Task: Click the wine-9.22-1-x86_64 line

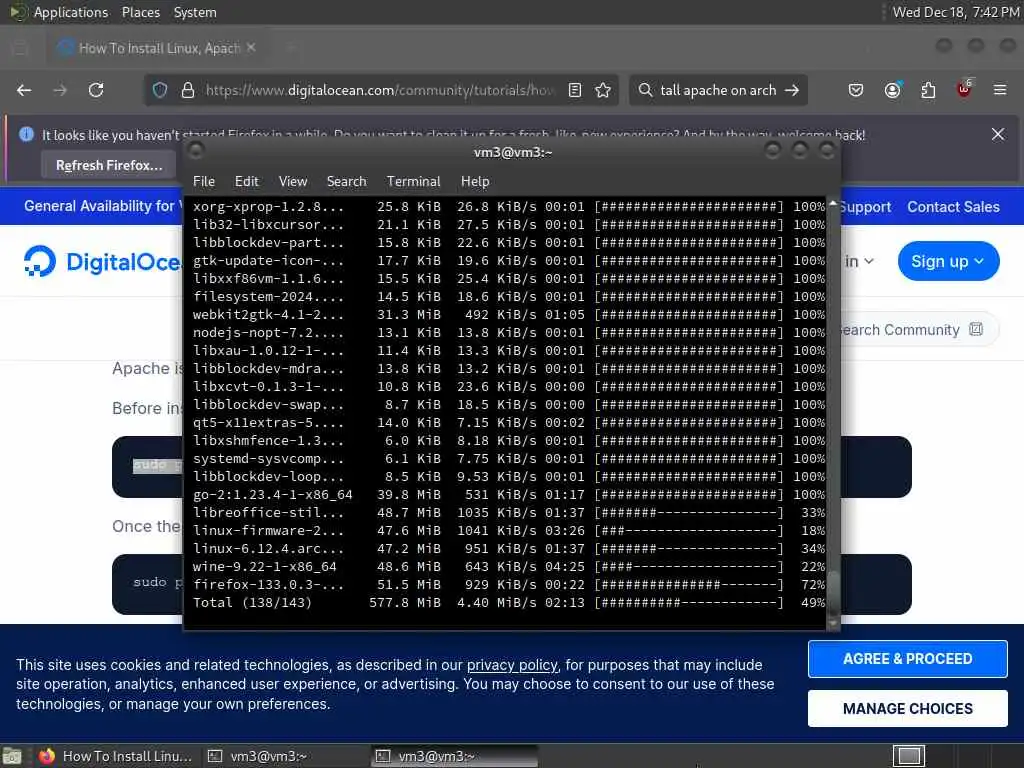Action: click(x=509, y=567)
